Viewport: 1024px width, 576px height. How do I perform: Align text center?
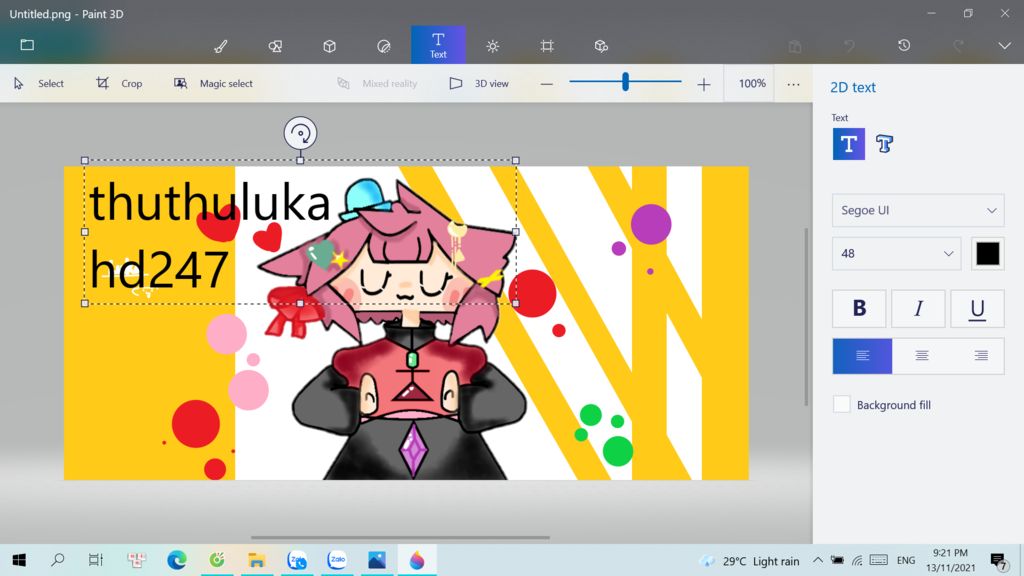pyautogui.click(x=921, y=356)
